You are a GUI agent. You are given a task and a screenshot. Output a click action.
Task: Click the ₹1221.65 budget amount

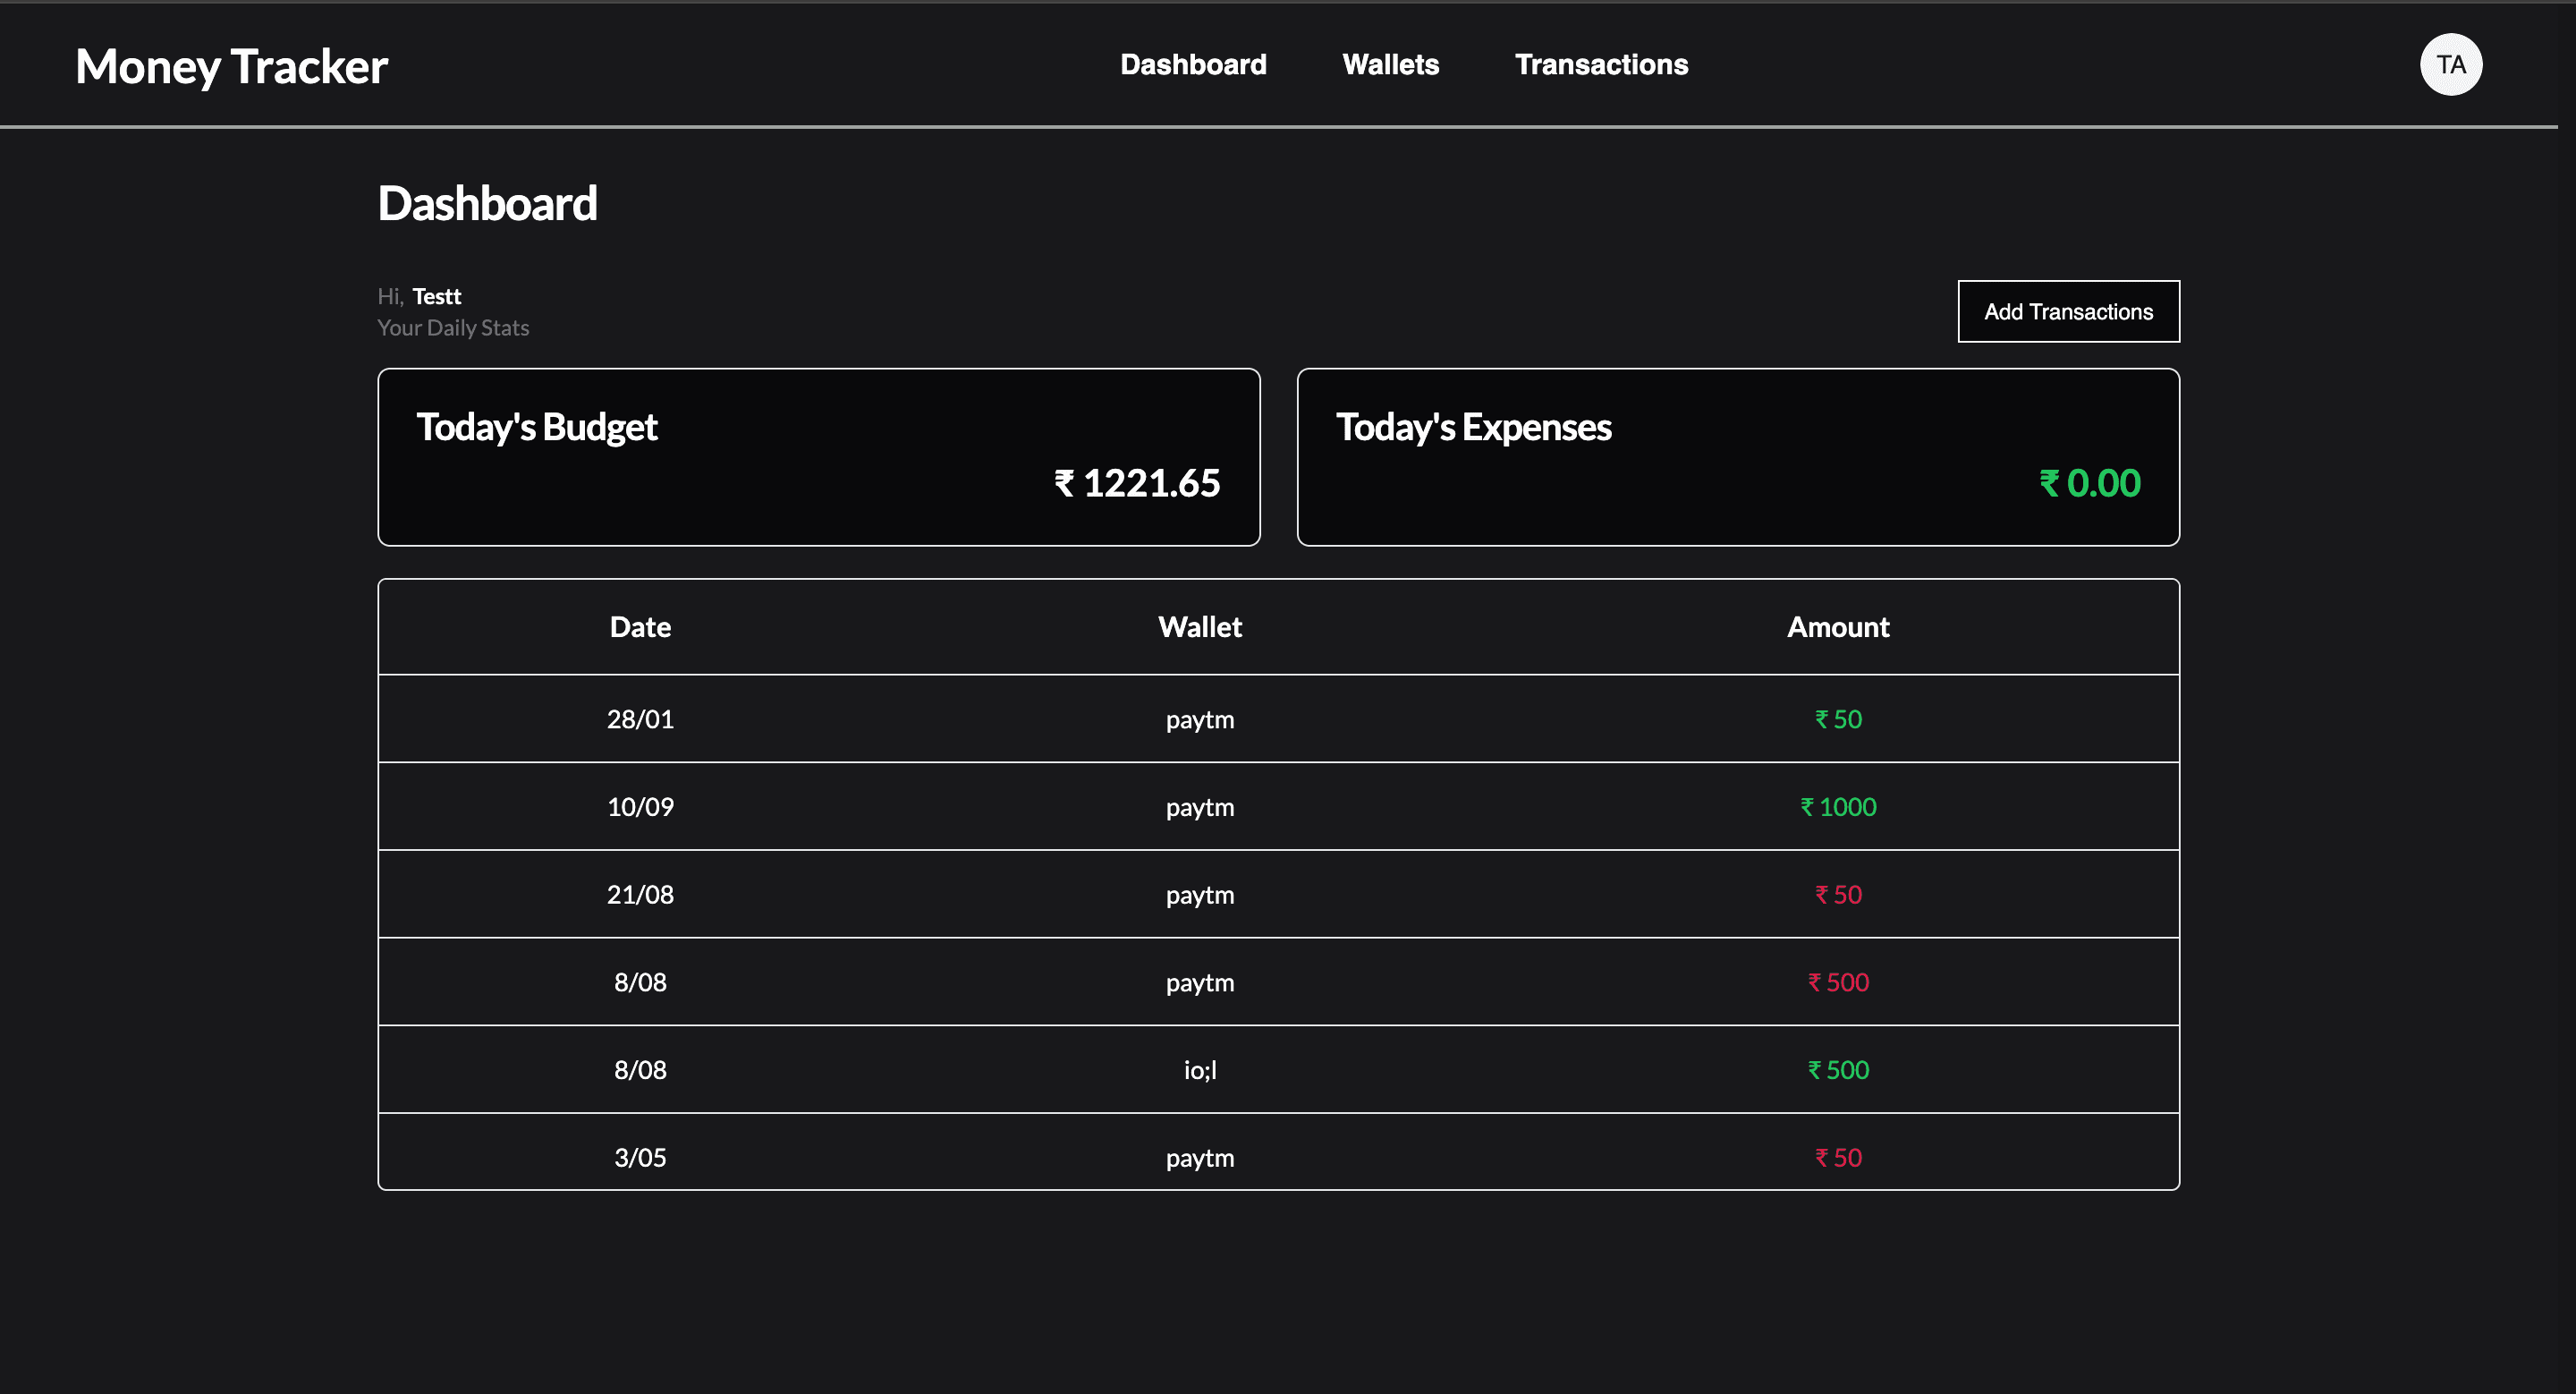(1137, 483)
